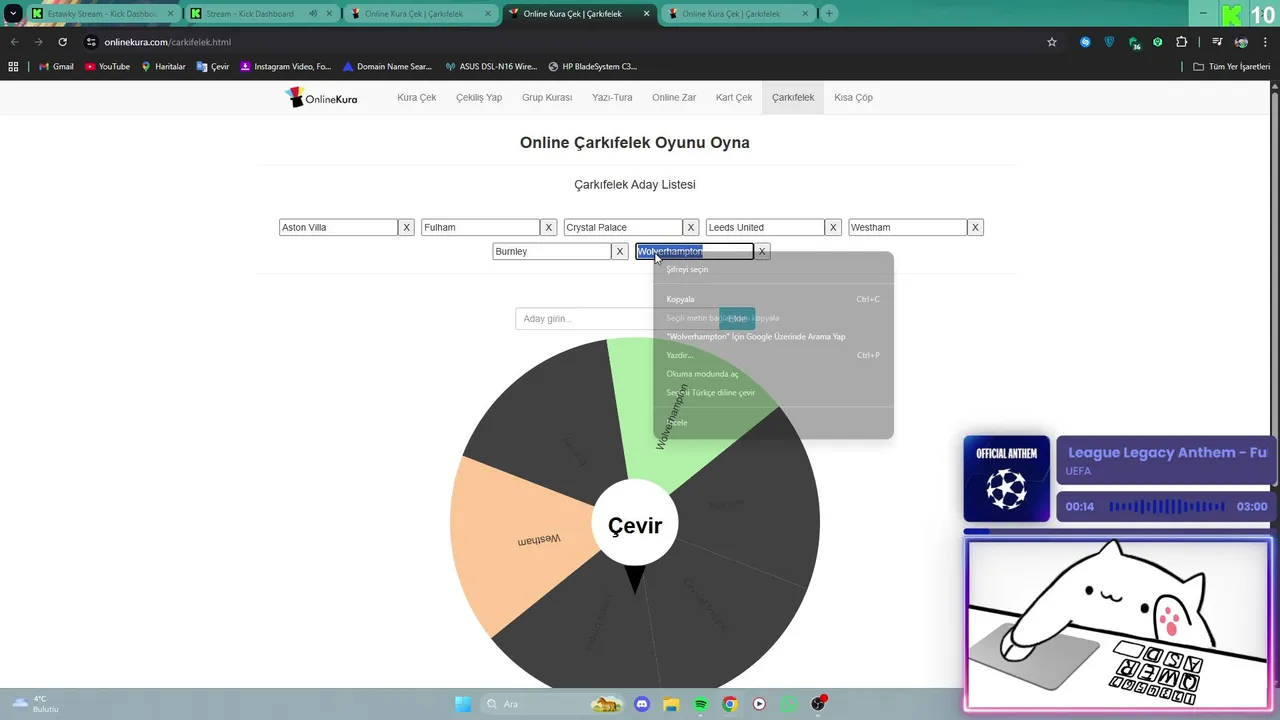Choose Google Üzerinde Arama Yap entry
The image size is (1280, 720).
[x=773, y=336]
